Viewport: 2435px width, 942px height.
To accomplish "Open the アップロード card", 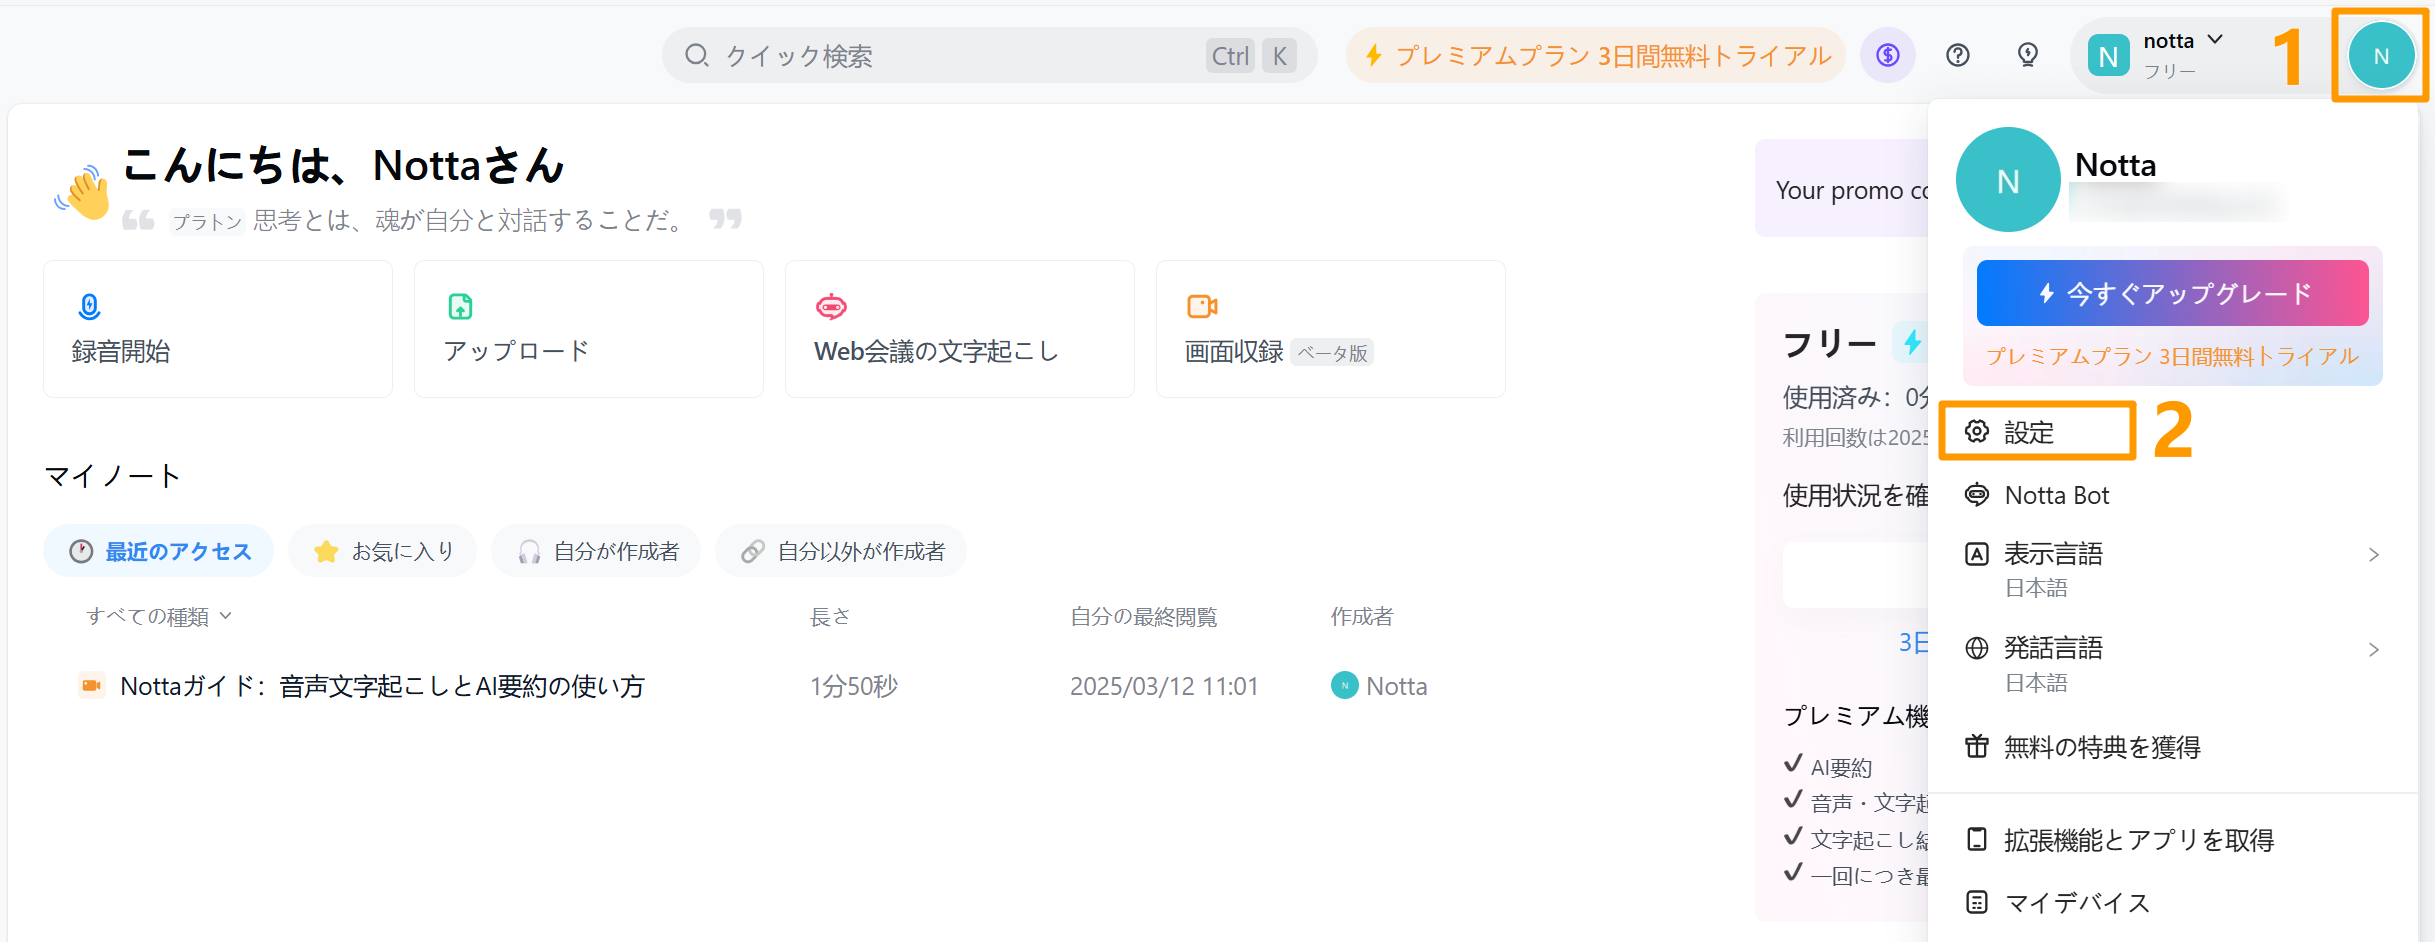I will (x=589, y=329).
